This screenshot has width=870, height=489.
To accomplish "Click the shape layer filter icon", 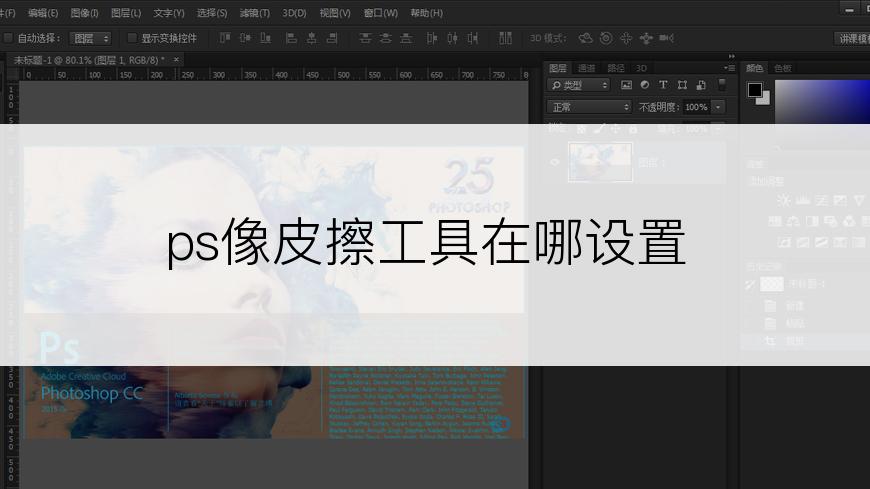I will pos(682,86).
